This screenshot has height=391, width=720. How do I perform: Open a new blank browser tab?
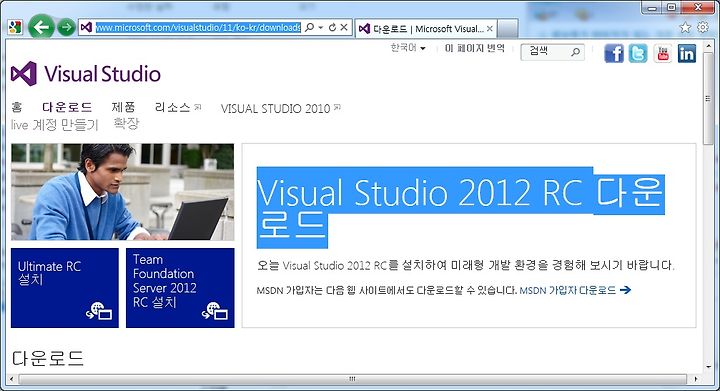click(x=508, y=28)
